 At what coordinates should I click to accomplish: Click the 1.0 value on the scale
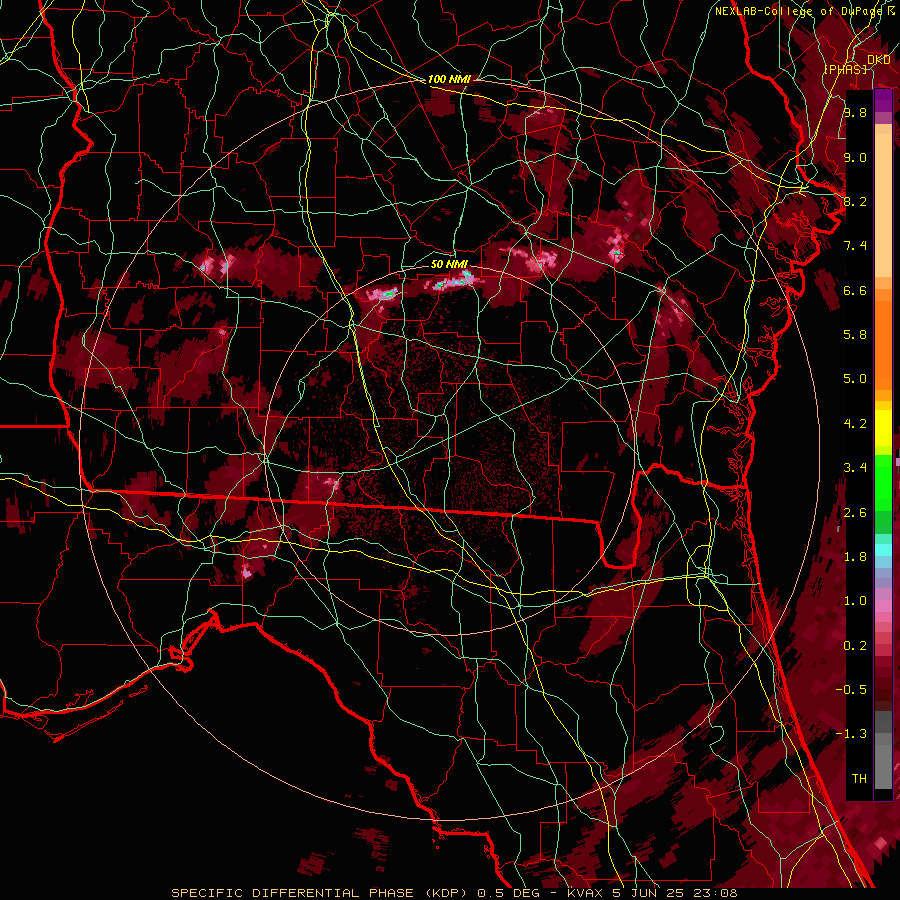pos(855,601)
